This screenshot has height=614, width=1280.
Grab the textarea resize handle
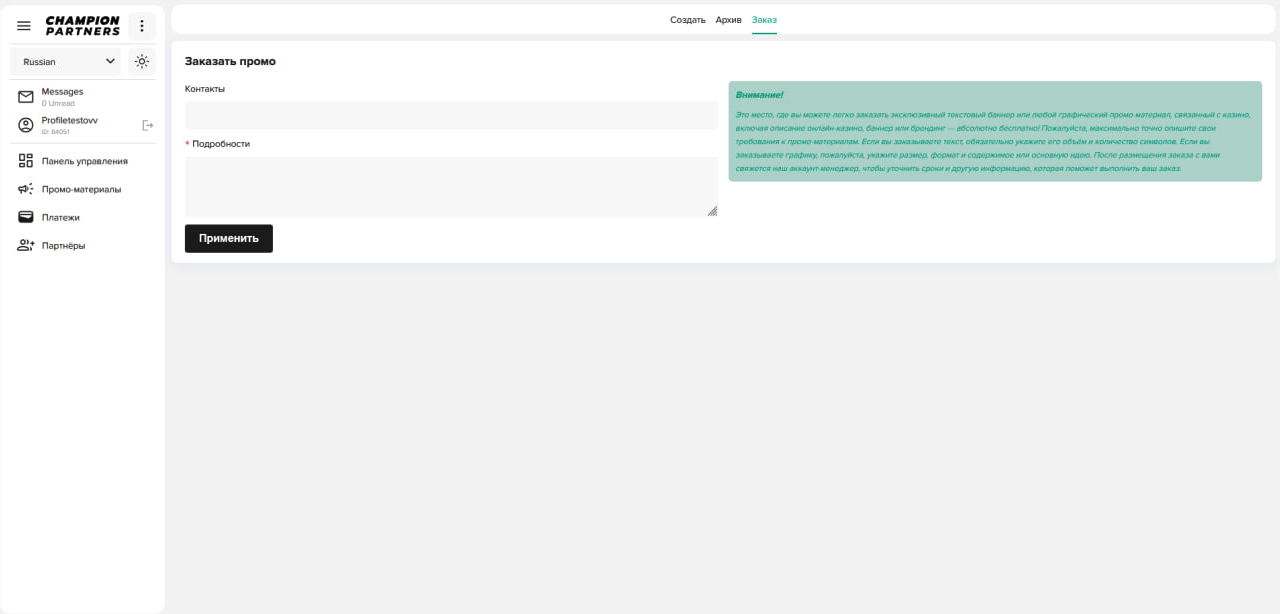[x=712, y=211]
